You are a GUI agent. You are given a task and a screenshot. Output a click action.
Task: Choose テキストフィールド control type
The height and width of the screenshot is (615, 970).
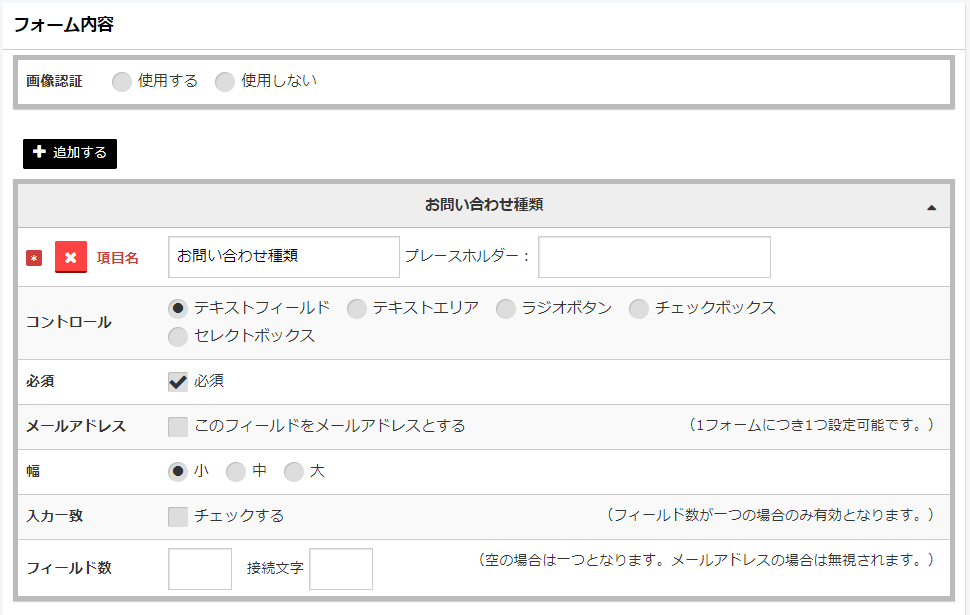pyautogui.click(x=178, y=308)
